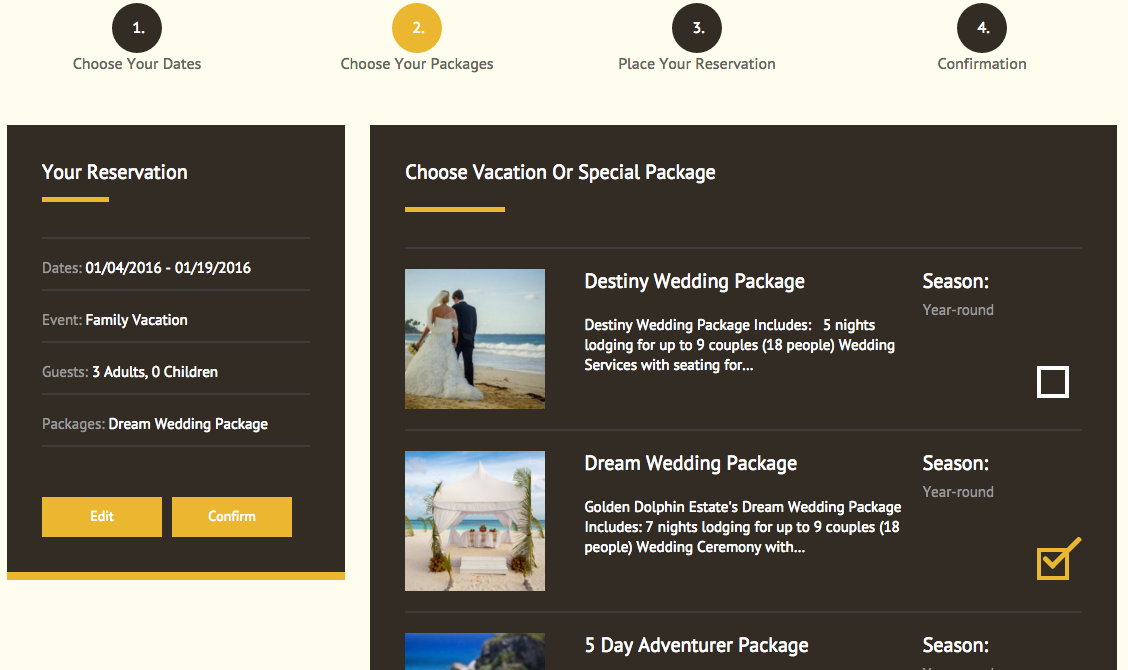Open the Destiny Wedding couple thumbnail
The width and height of the screenshot is (1128, 670).
pyautogui.click(x=475, y=339)
